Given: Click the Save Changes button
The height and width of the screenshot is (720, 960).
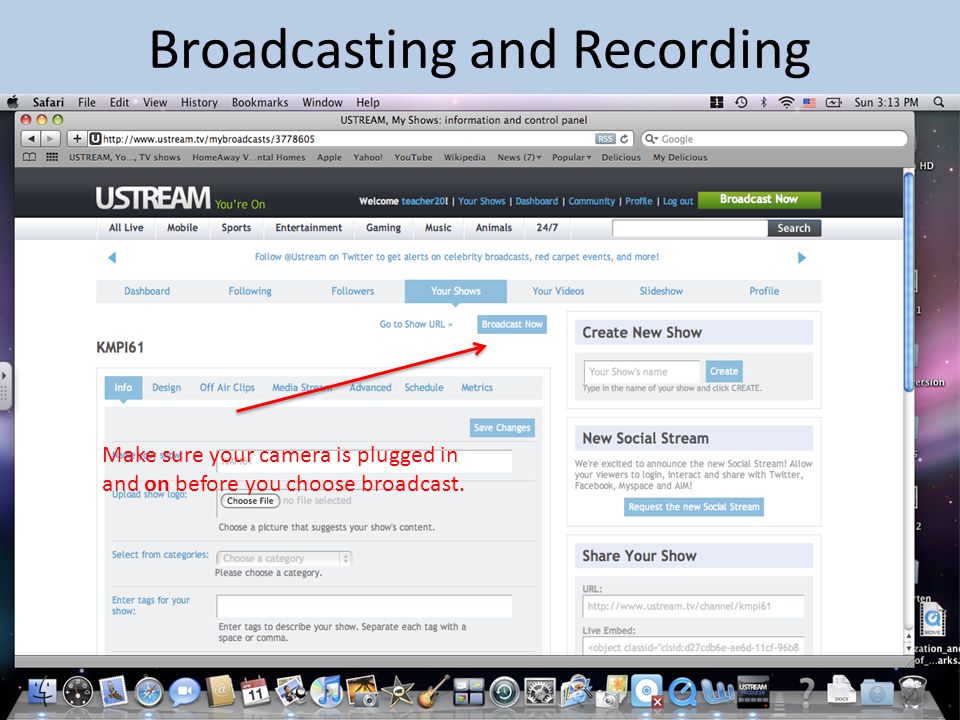Looking at the screenshot, I should tap(501, 427).
